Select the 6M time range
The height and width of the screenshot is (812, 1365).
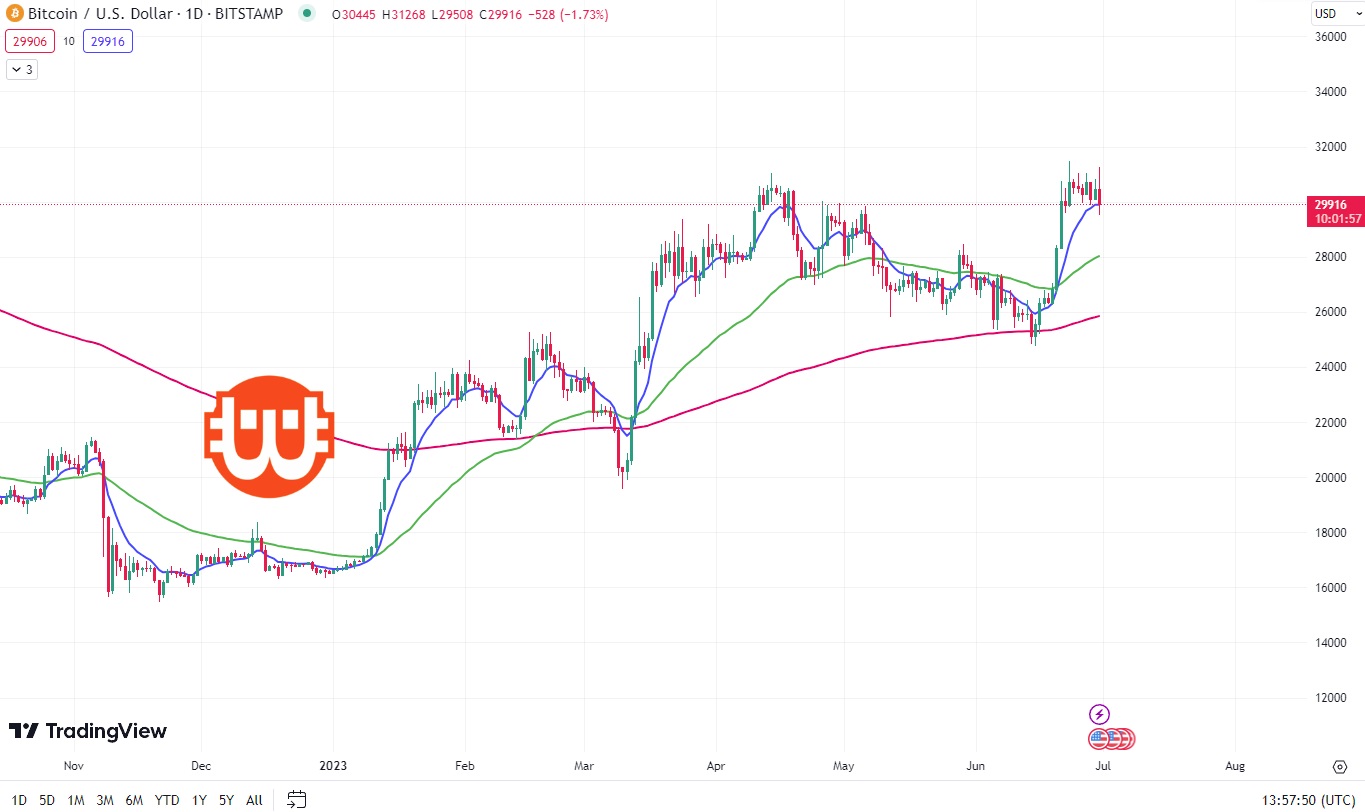pos(134,800)
